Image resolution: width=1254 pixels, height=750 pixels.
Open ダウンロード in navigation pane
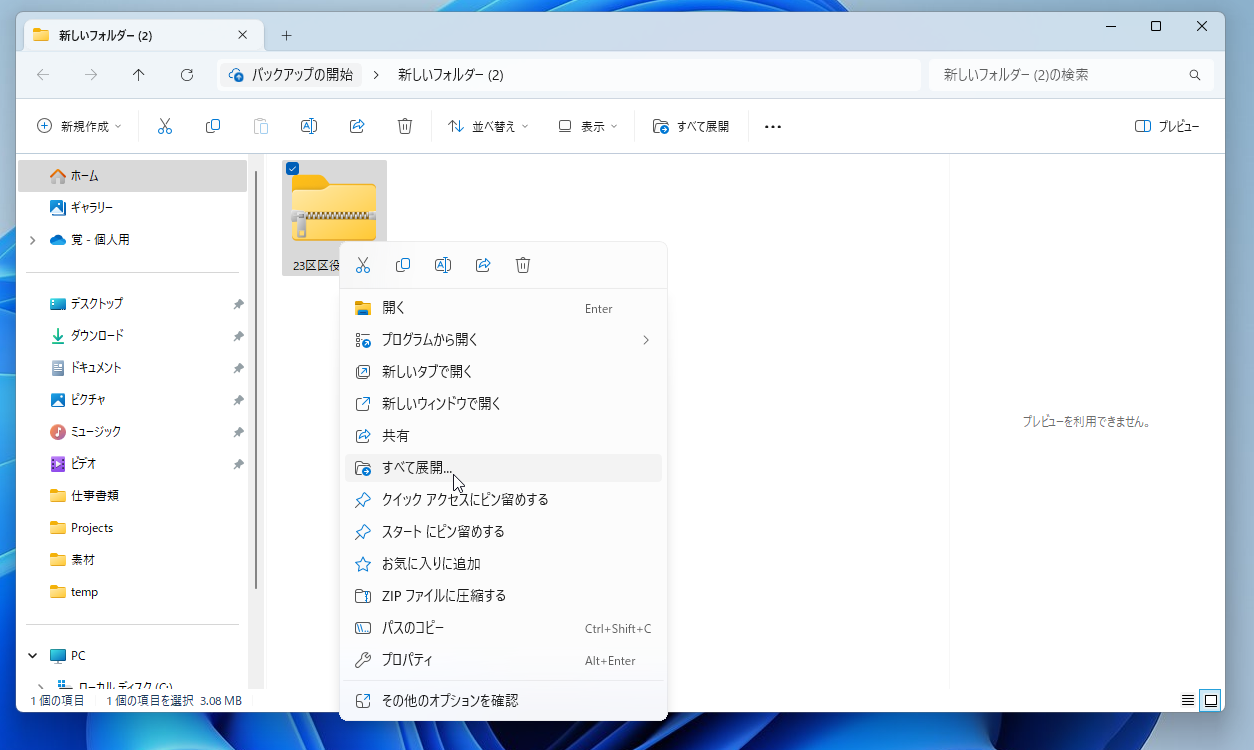[133, 336]
